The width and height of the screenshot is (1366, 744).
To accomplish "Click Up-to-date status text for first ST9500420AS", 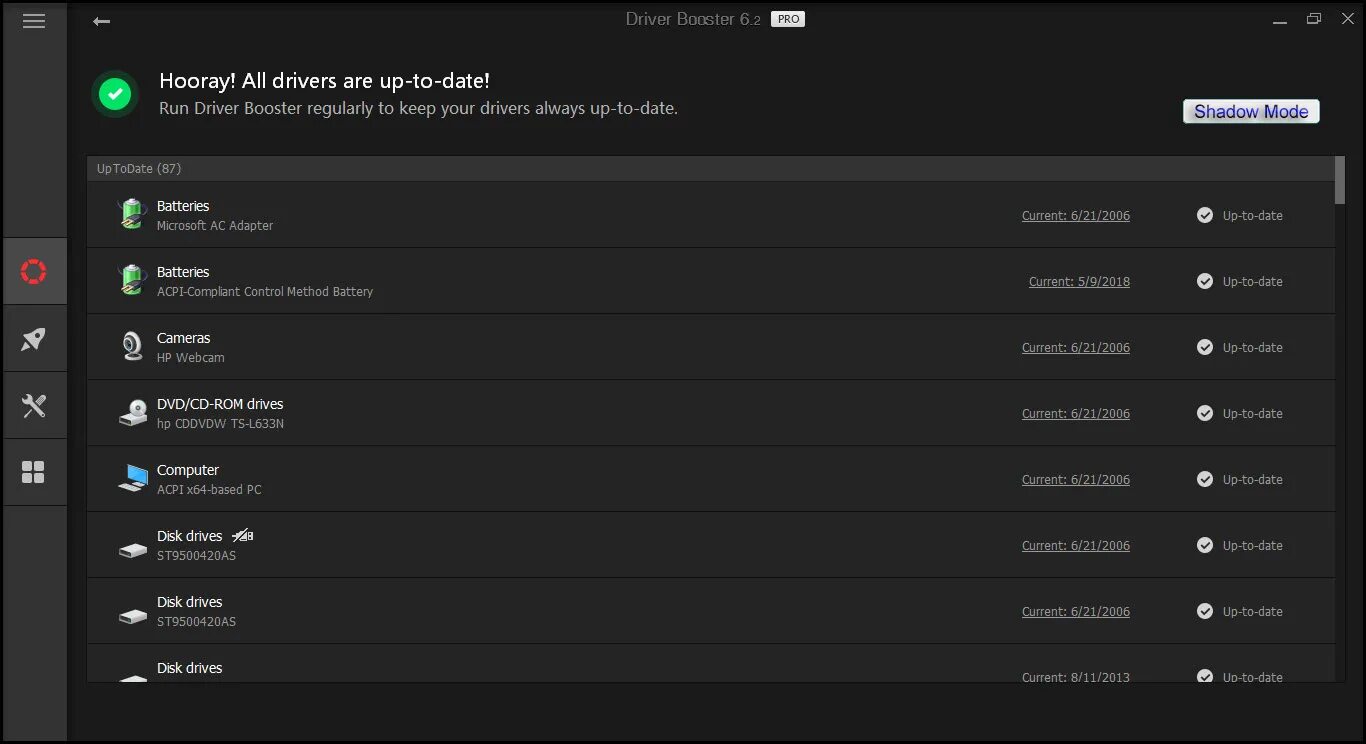I will click(1252, 545).
